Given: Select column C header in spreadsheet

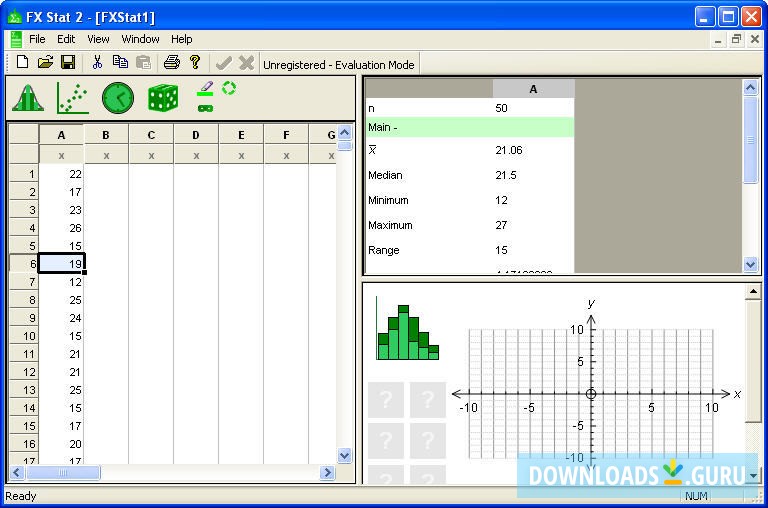Looking at the screenshot, I should point(151,135).
